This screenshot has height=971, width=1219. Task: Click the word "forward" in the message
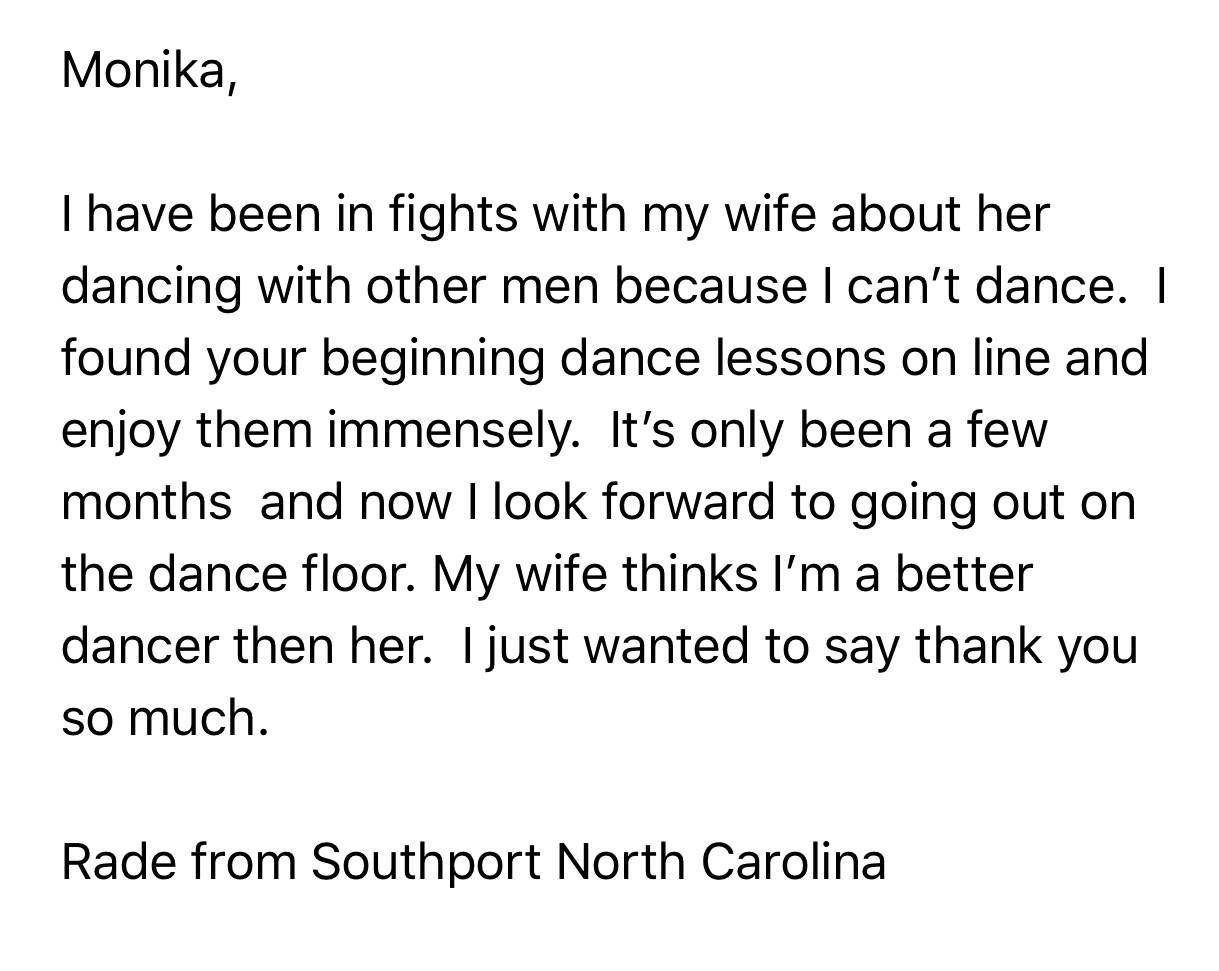688,502
